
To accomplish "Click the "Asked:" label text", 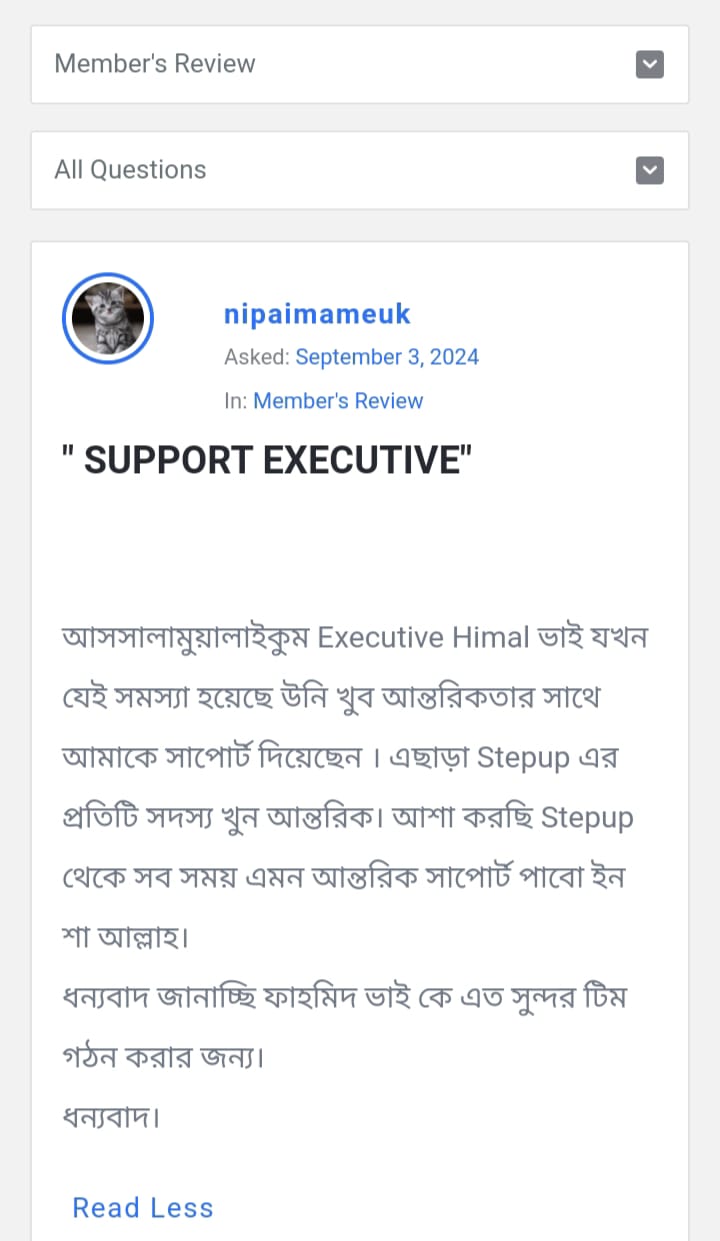I will click(x=257, y=357).
